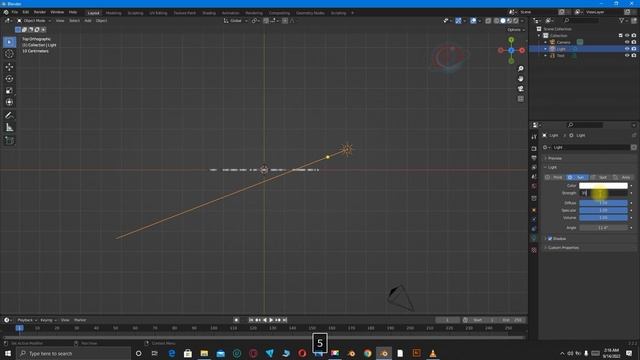Expand the Custom Properties panel
Viewport: 640px width, 360px height.
[x=563, y=247]
